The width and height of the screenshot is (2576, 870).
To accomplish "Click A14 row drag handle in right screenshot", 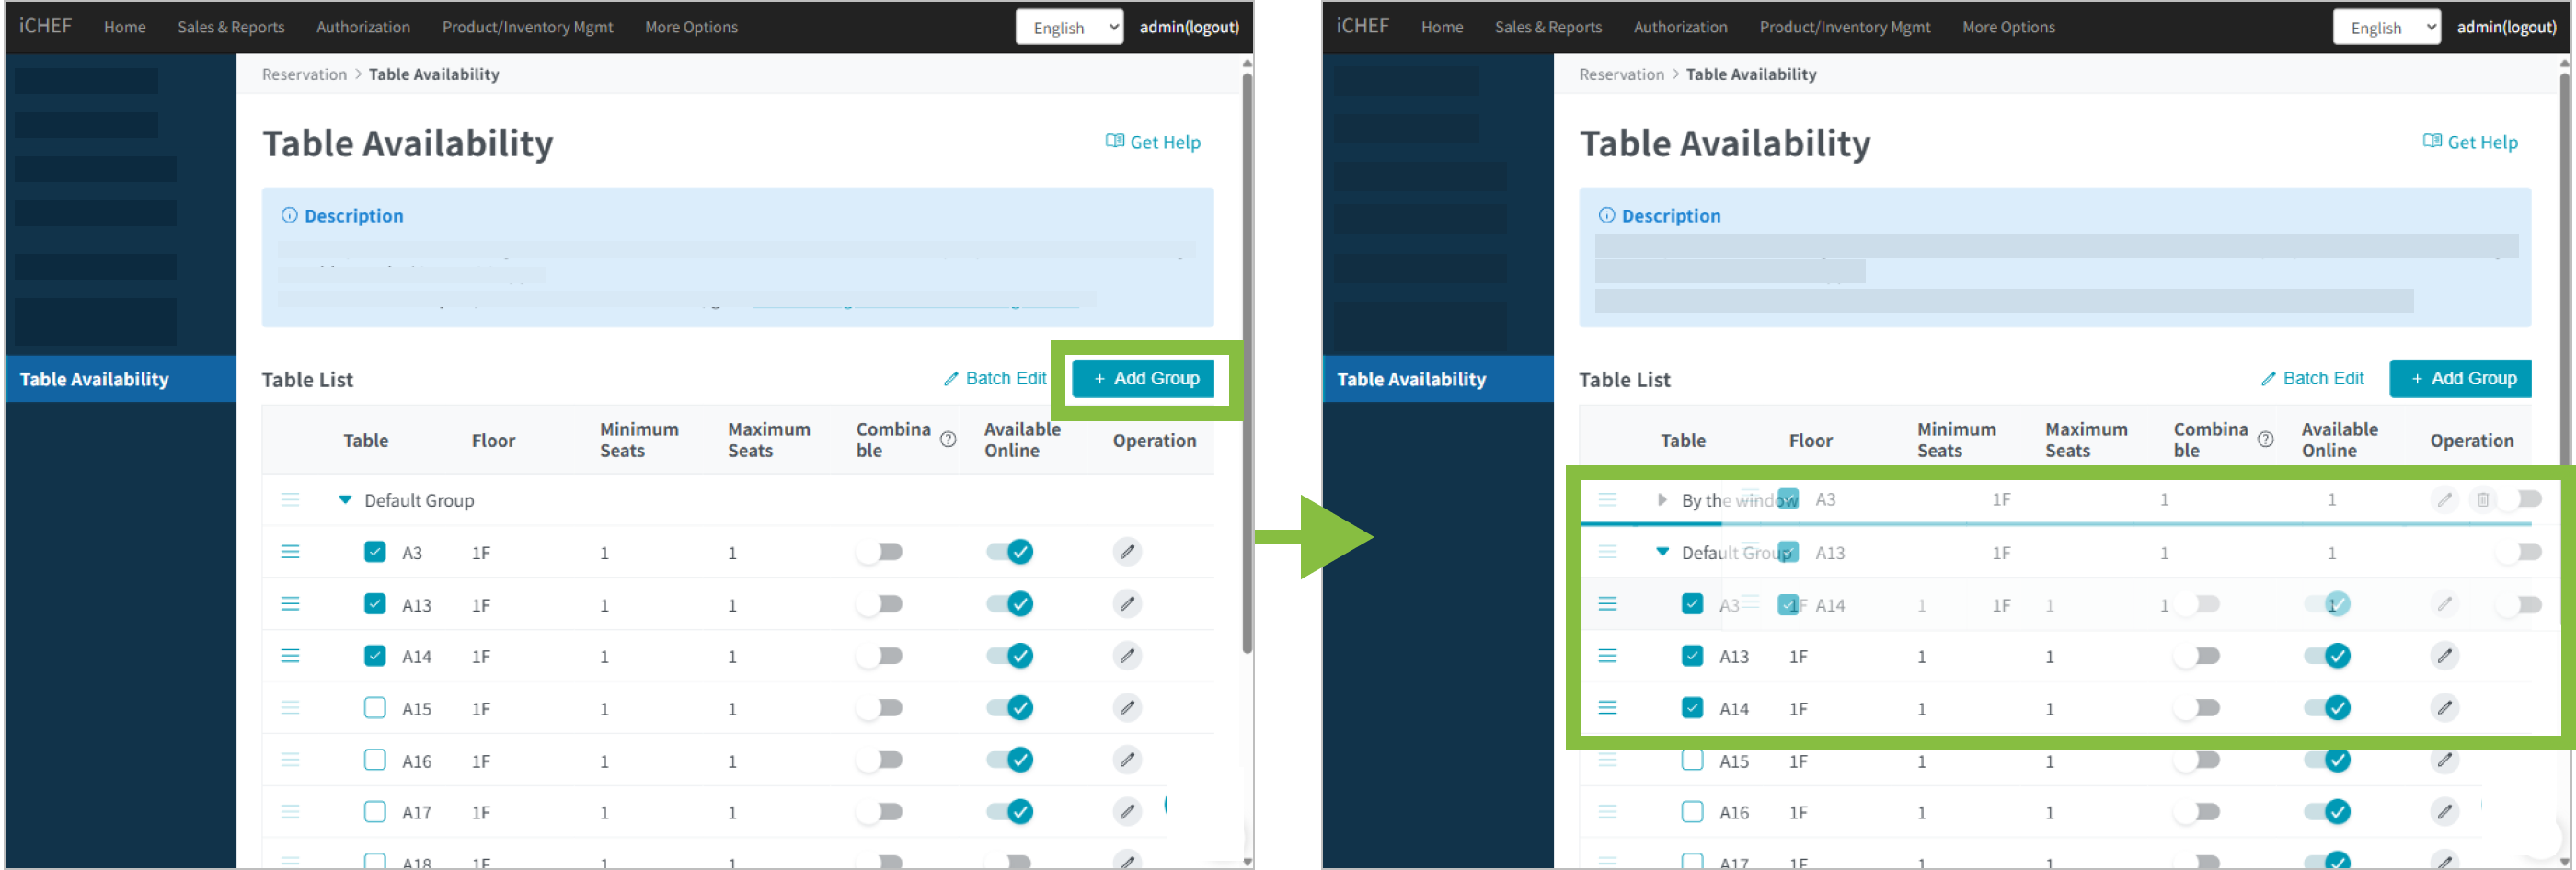I will point(1607,708).
